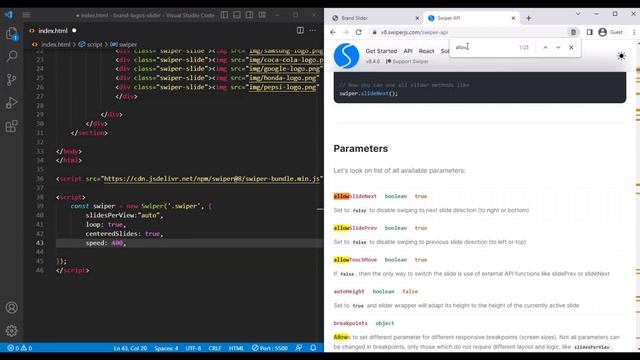Click the Swiper logo
Image resolution: width=640 pixels, height=360 pixels.
(346, 56)
